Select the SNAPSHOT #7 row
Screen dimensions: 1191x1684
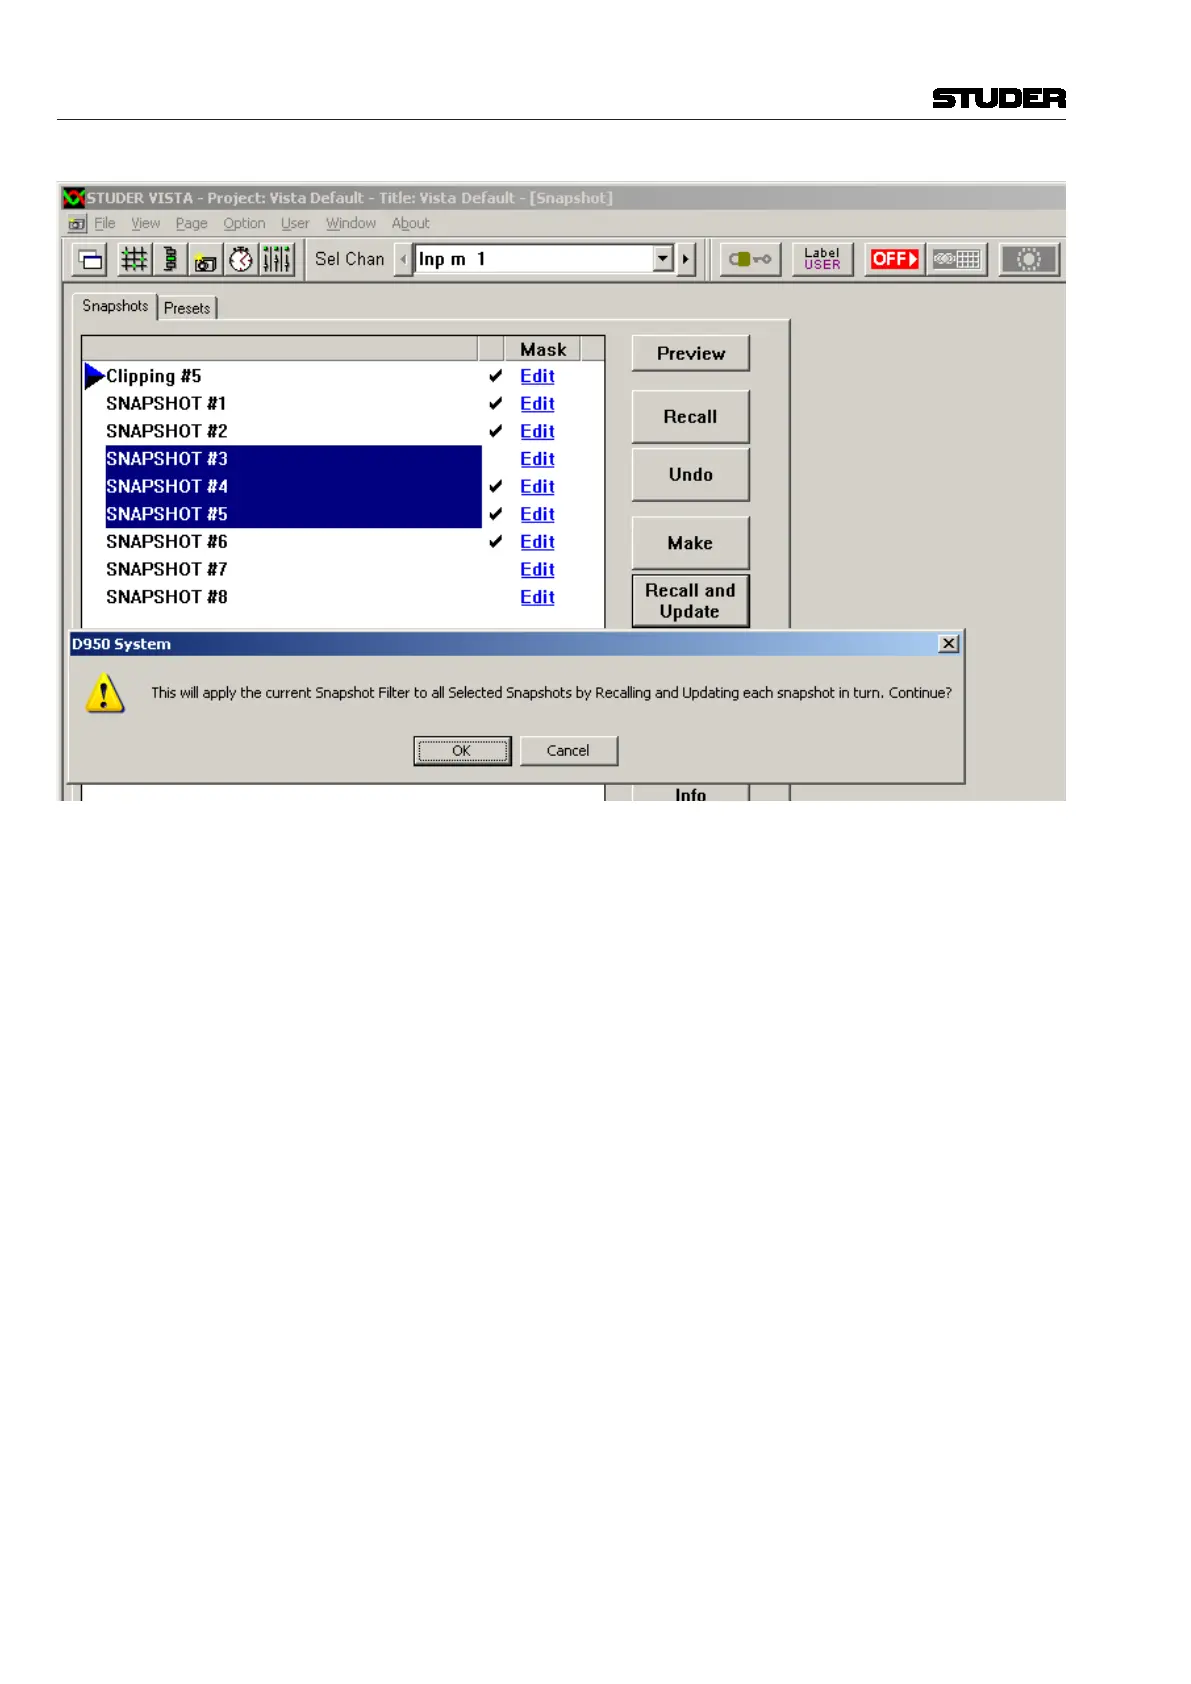(293, 569)
